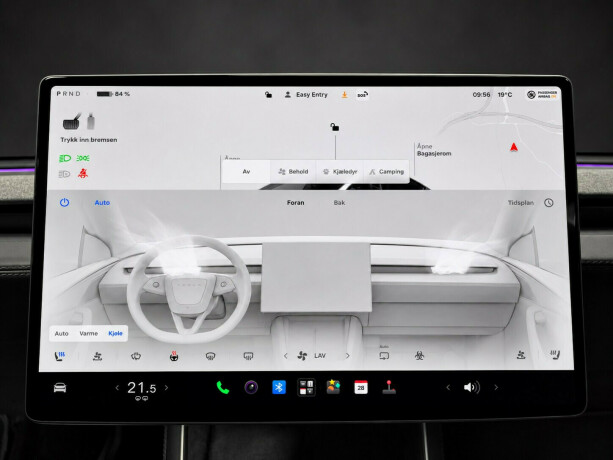Viewport: 613px width, 460px height.
Task: Open Tidsplan schedule
Action: coord(521,202)
